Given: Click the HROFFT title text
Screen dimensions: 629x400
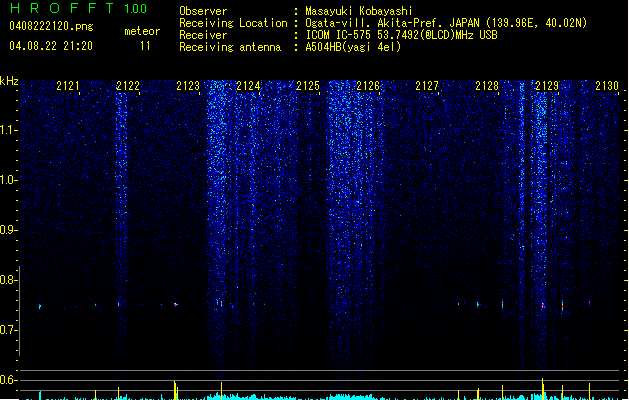Looking at the screenshot, I should pos(62,8).
